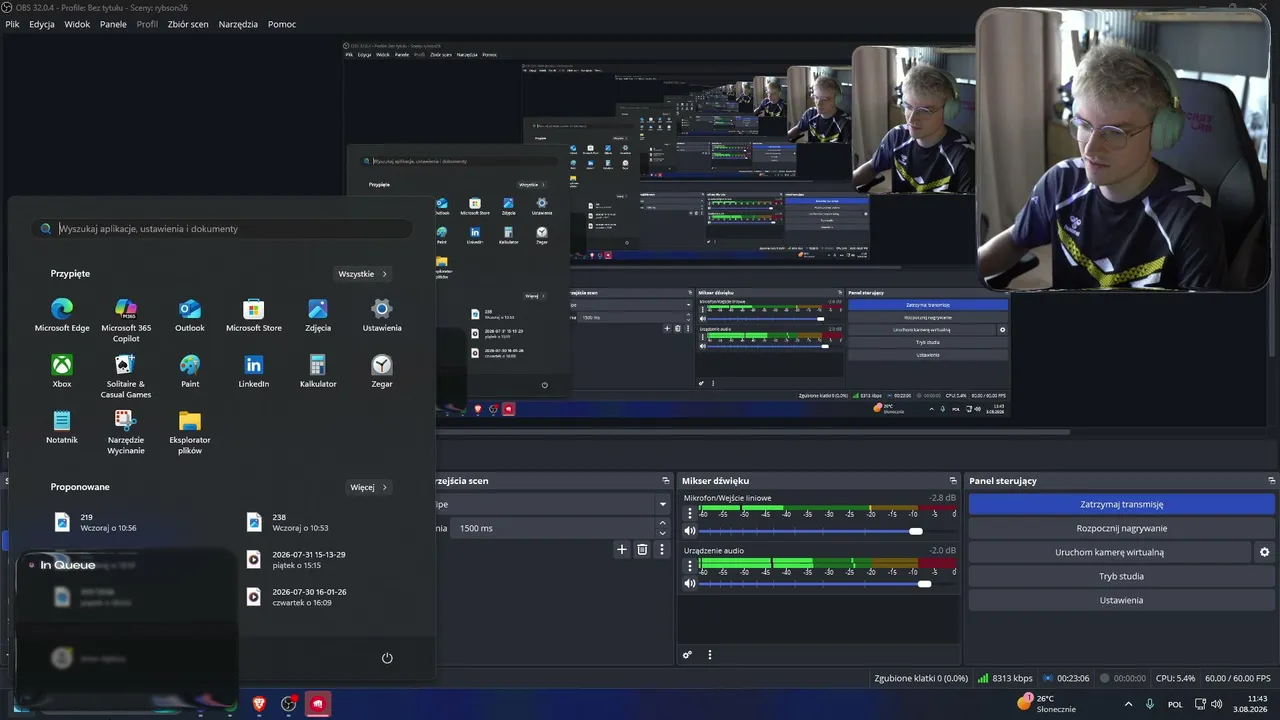Open the Zegar clock app

tap(382, 371)
